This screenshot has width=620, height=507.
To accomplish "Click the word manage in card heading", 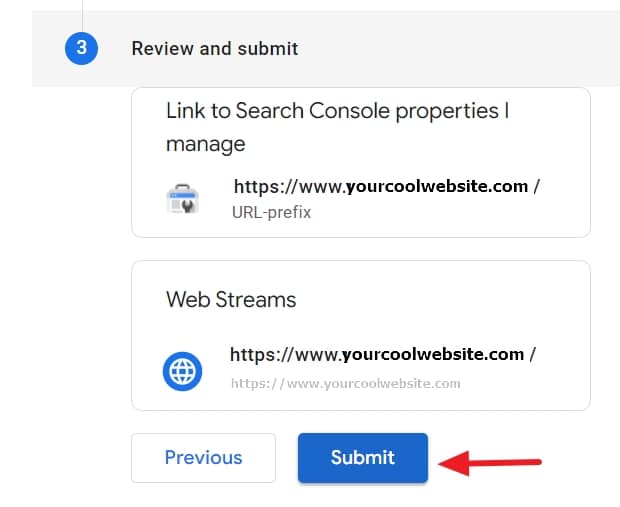I will point(206,144).
